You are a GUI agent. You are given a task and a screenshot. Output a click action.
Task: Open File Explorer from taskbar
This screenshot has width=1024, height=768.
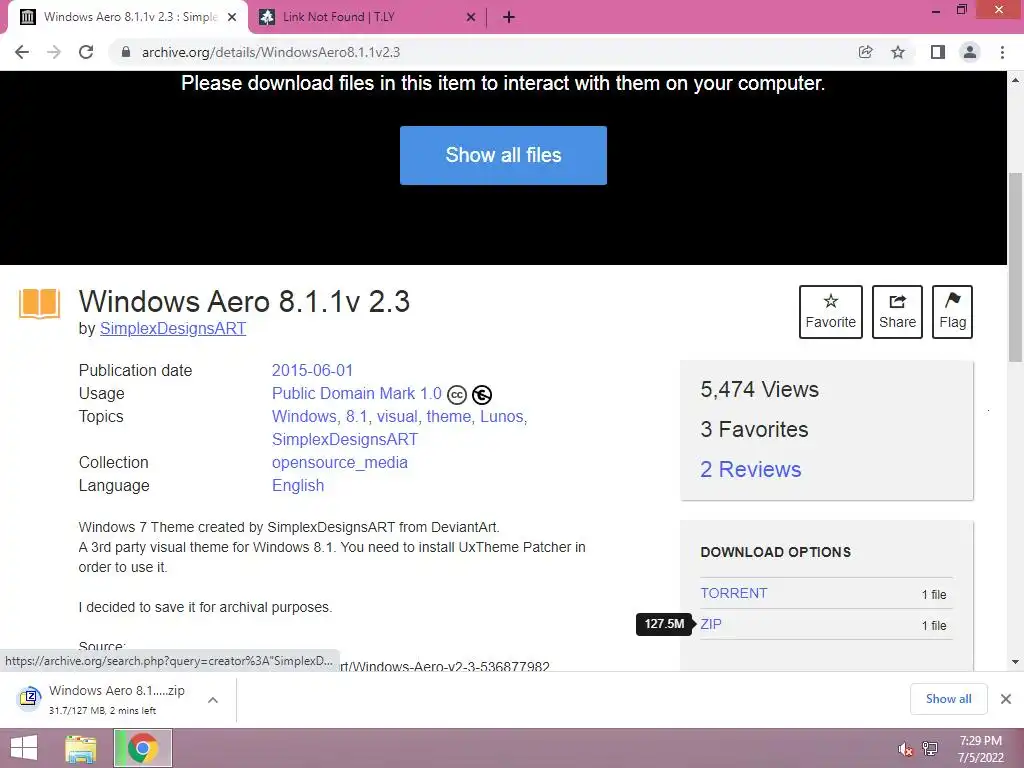coord(81,748)
